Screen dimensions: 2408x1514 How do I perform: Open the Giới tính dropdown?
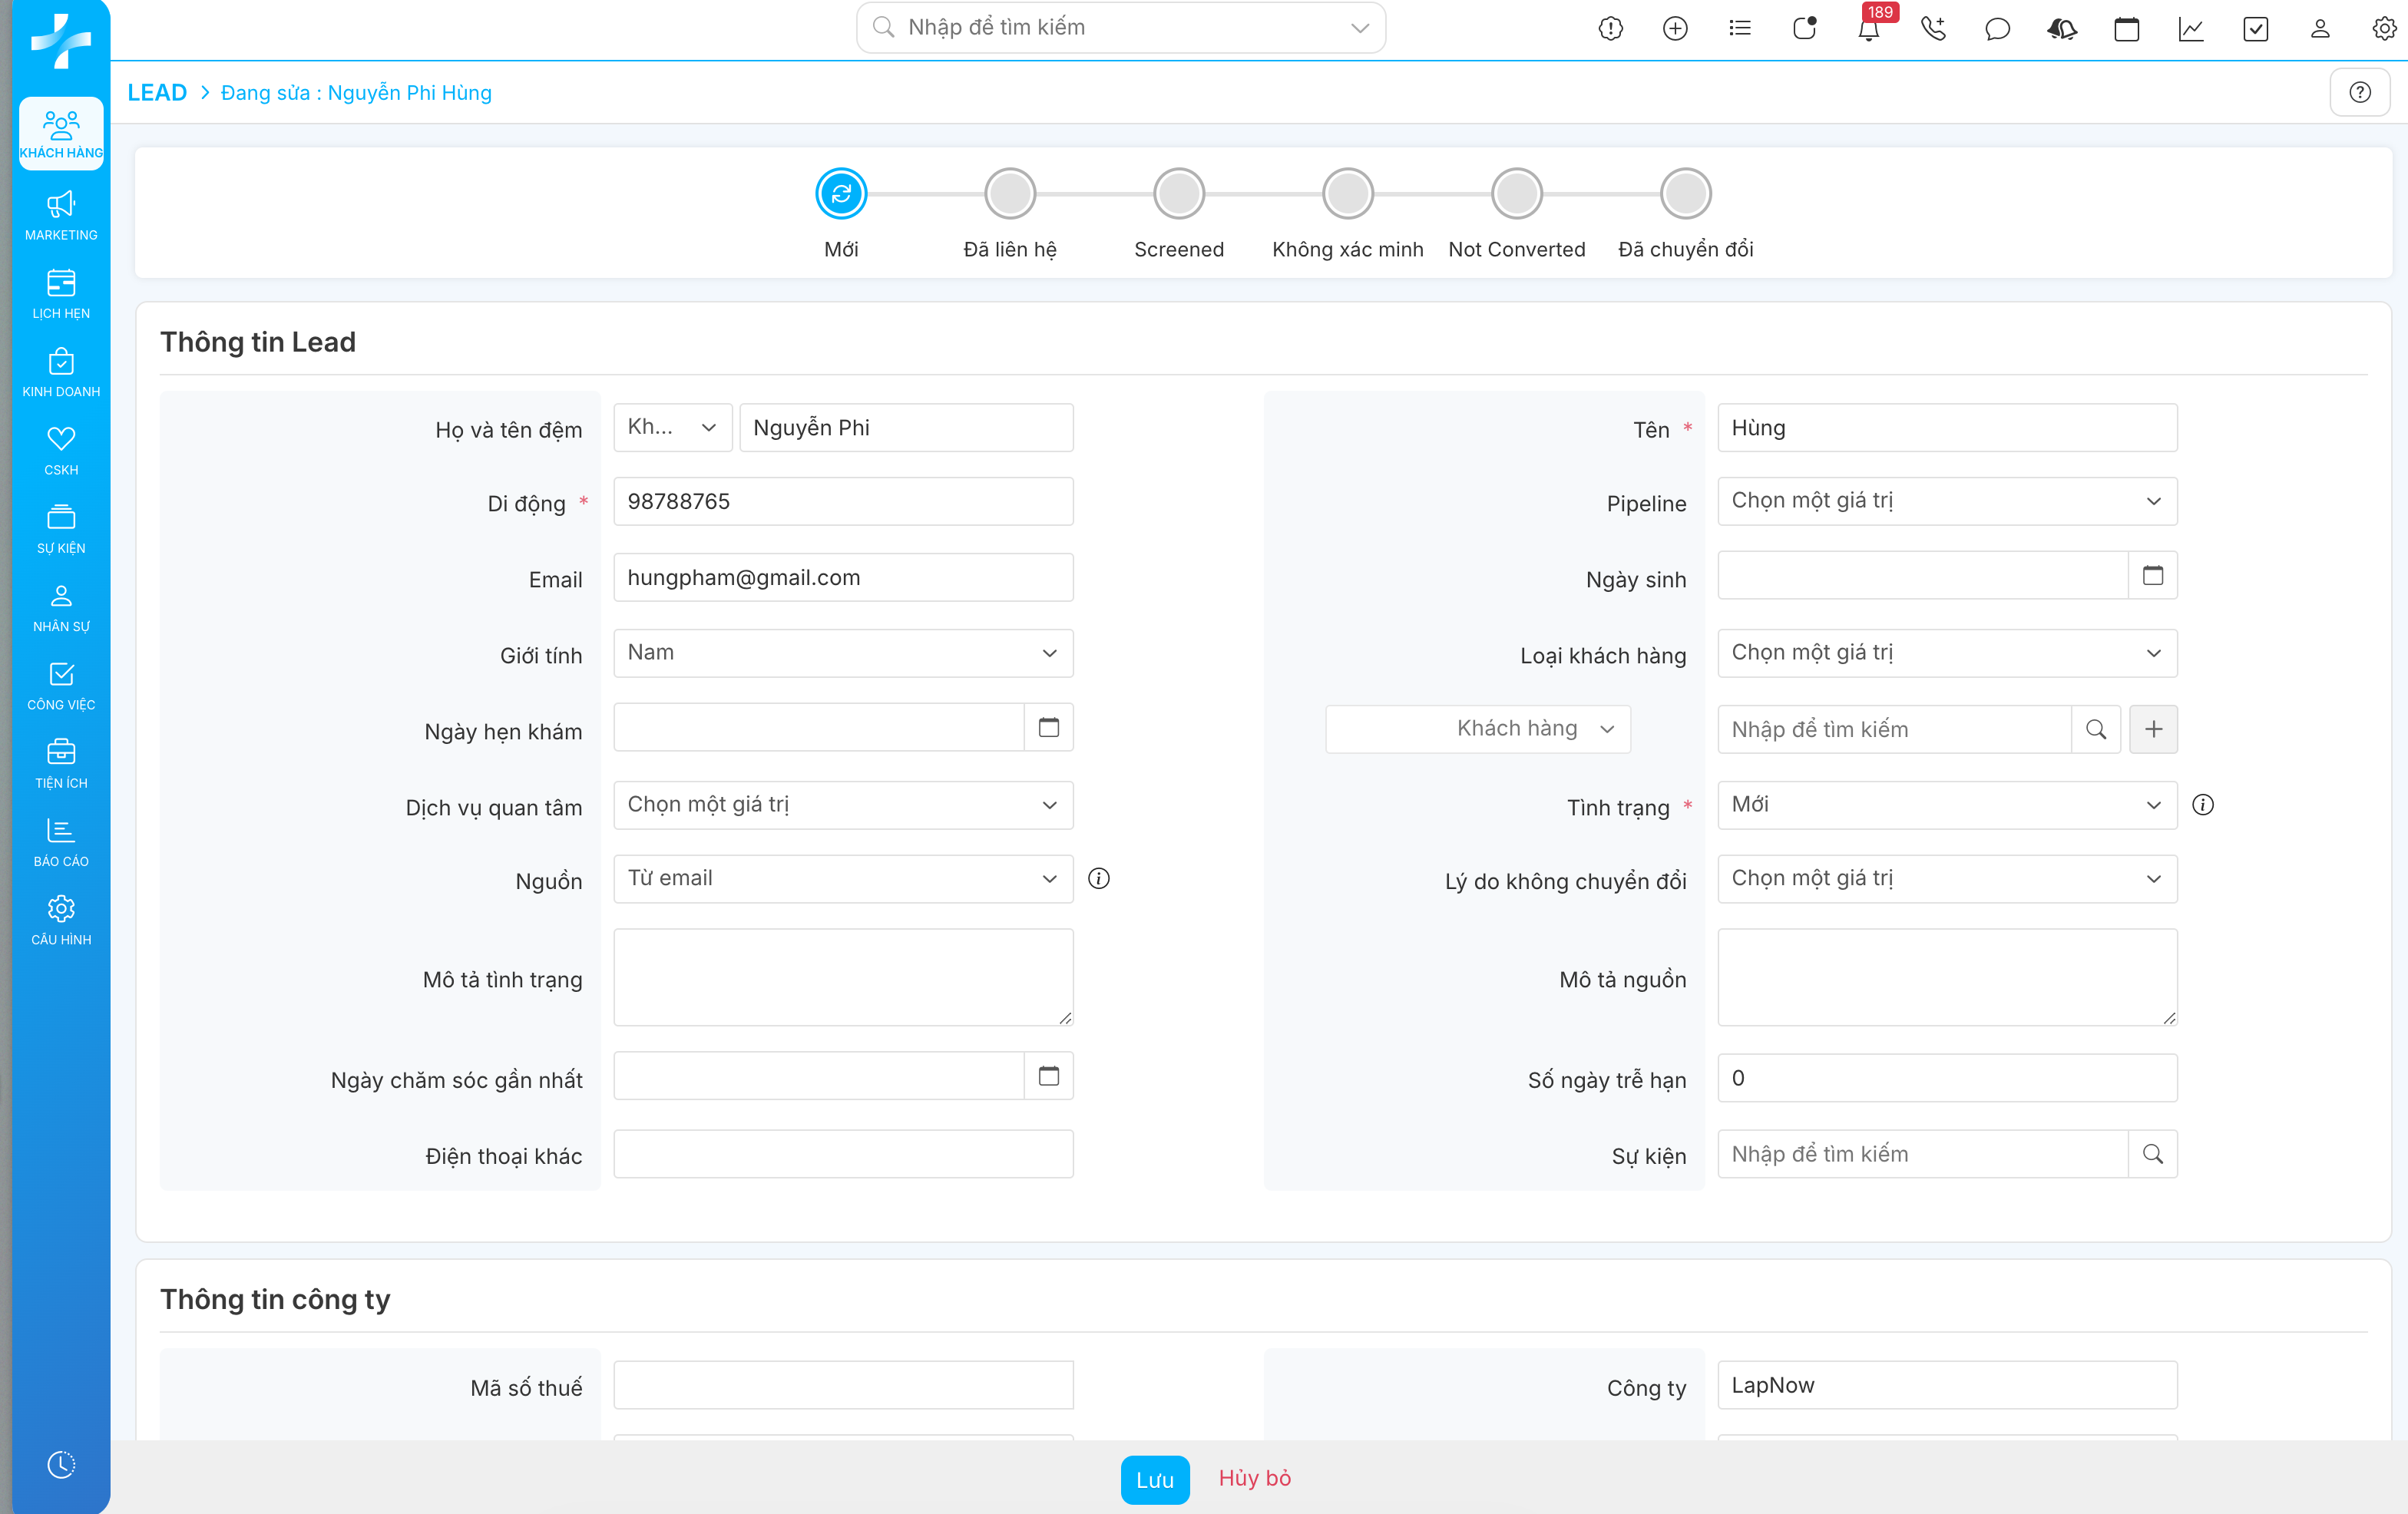tap(842, 653)
